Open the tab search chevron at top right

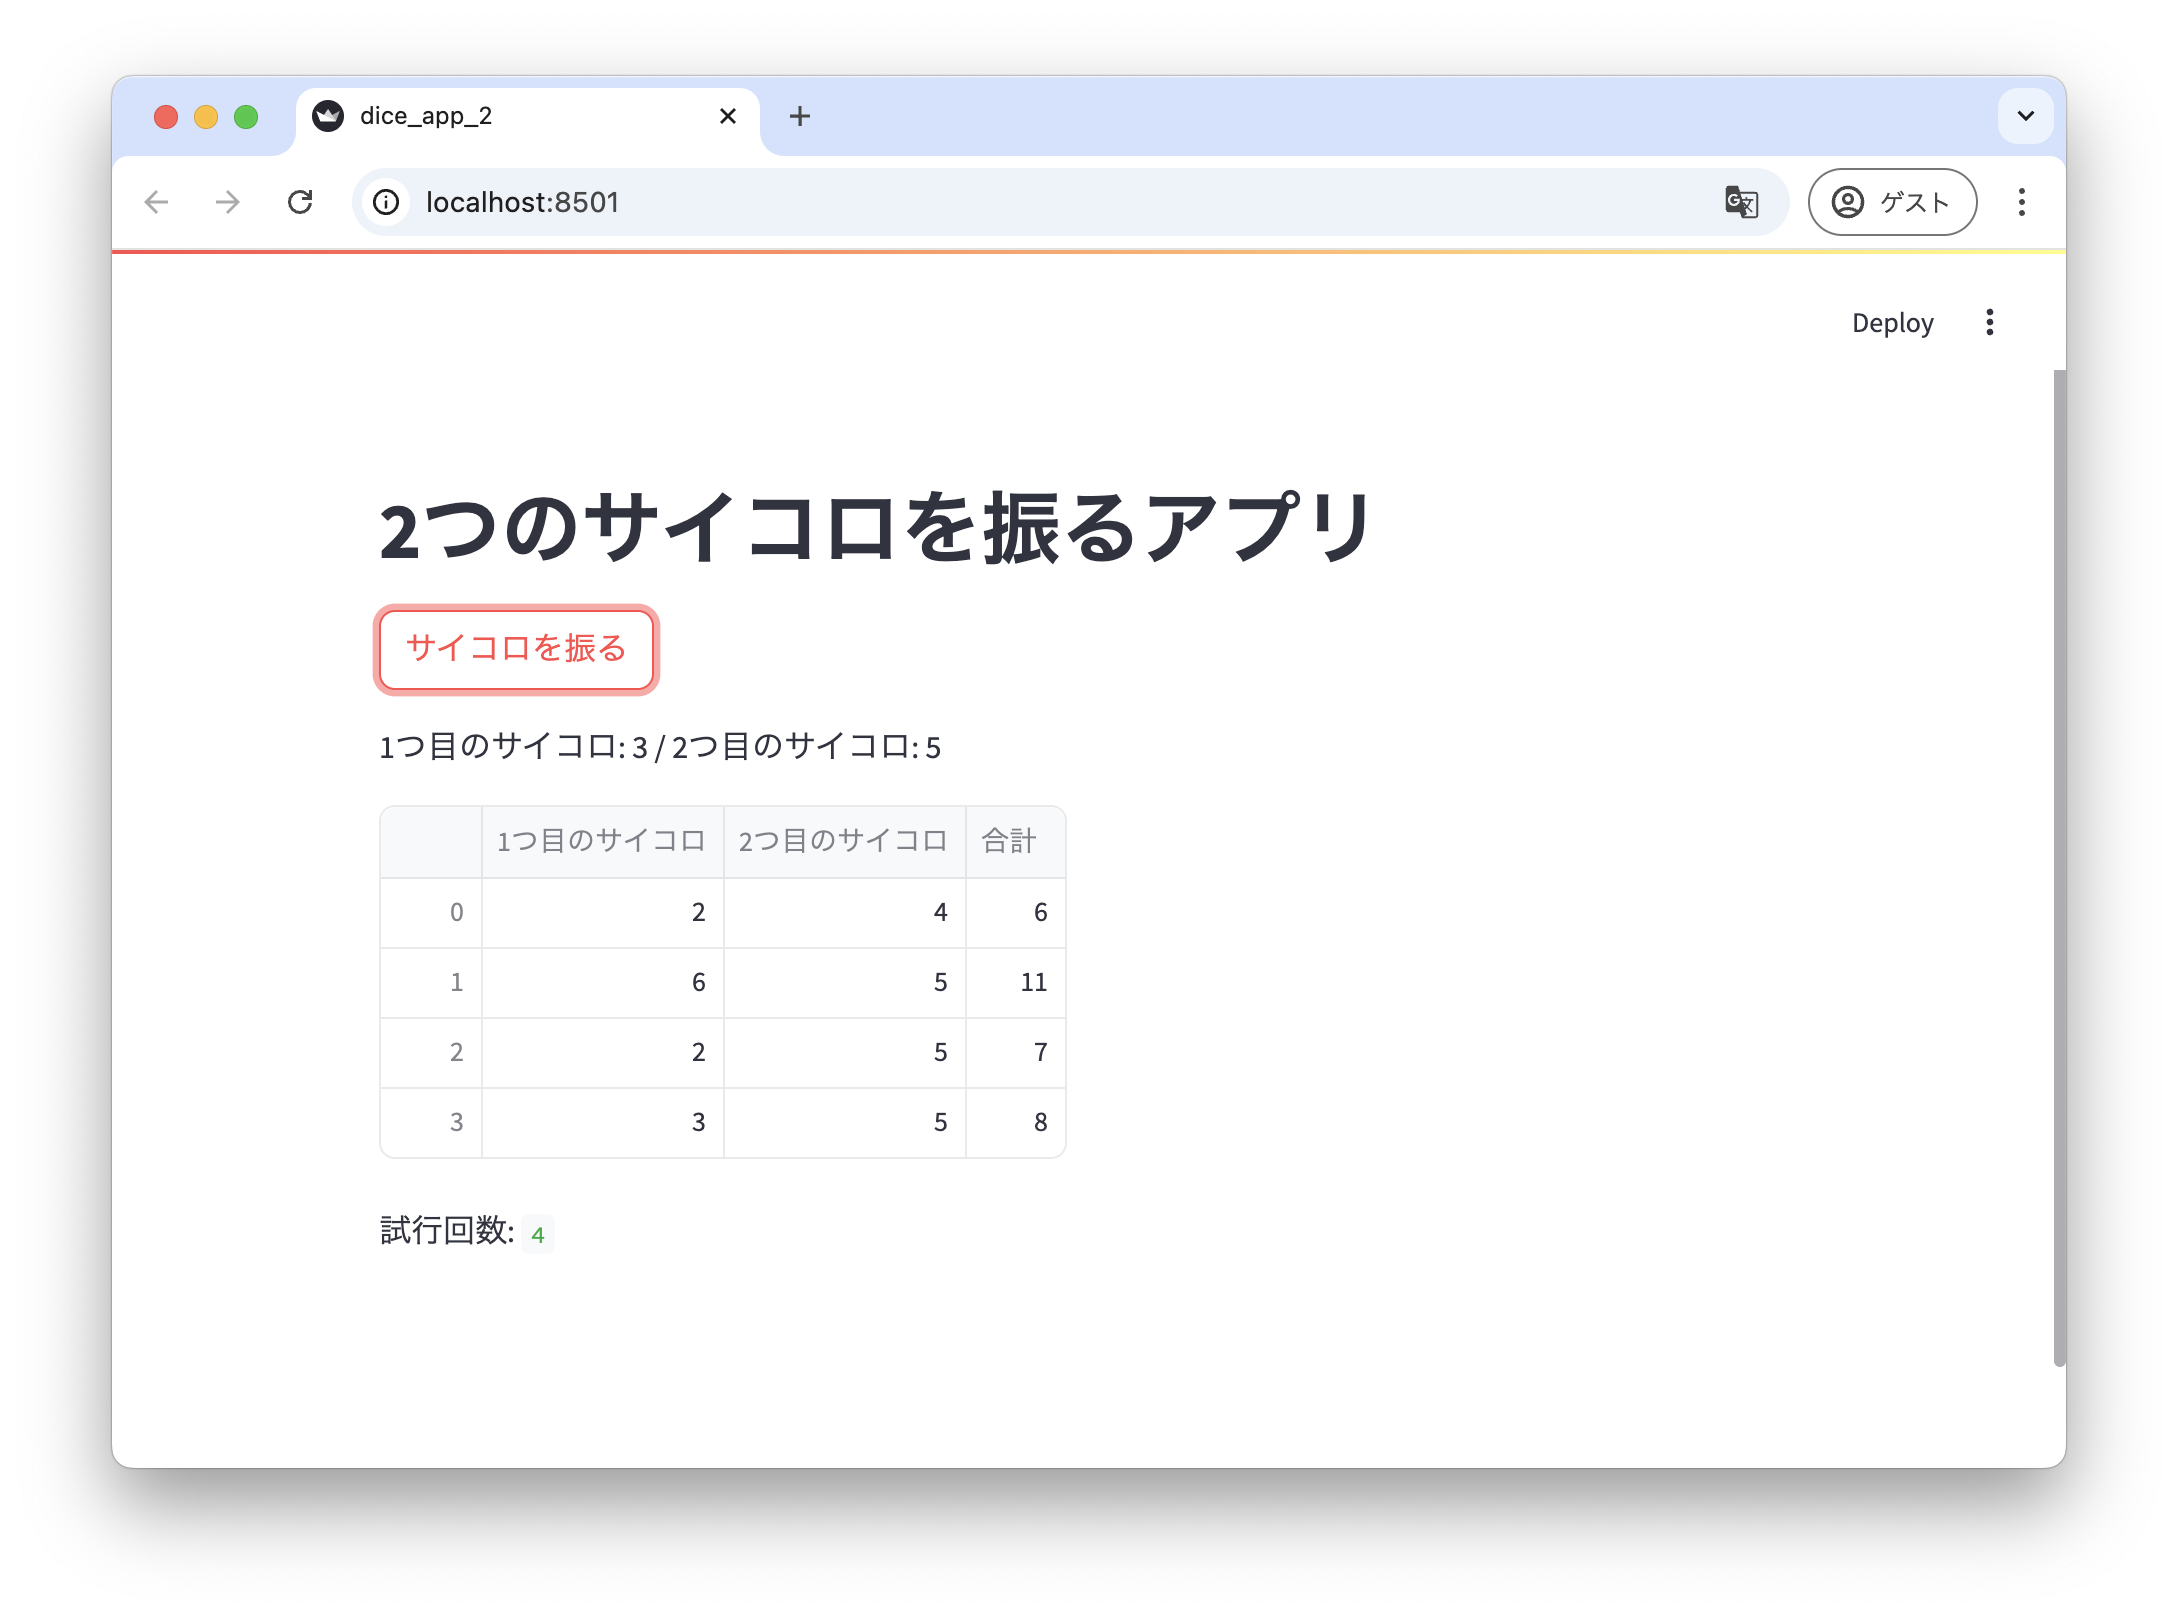[x=2025, y=116]
